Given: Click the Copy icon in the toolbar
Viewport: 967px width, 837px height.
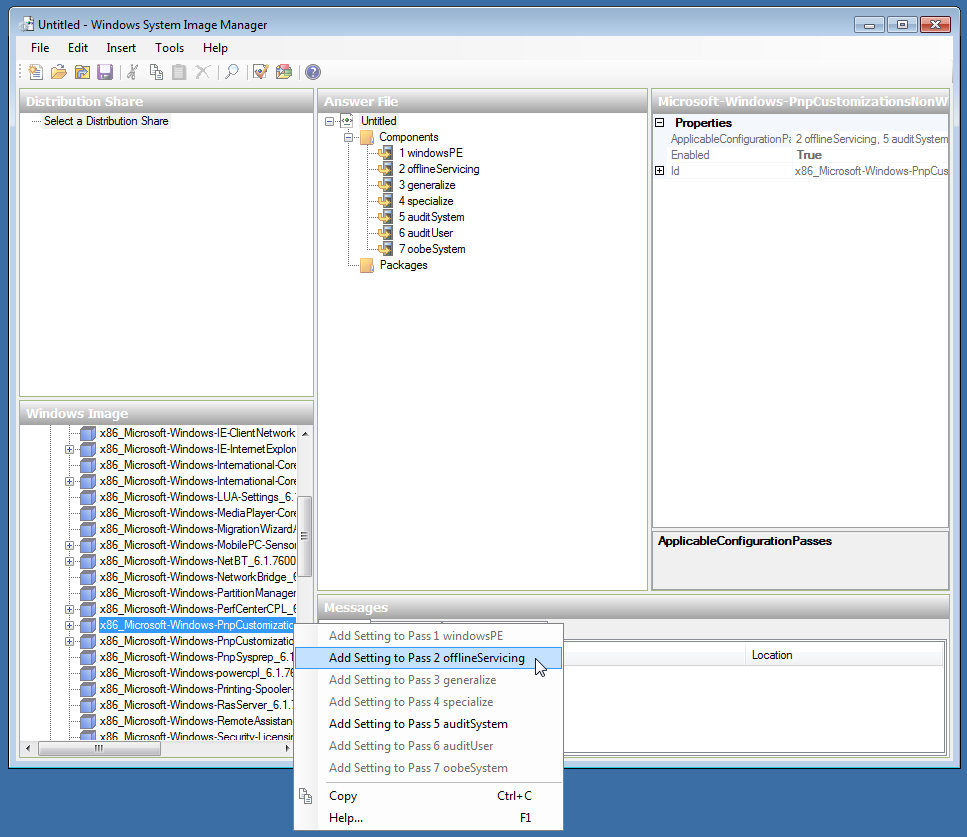Looking at the screenshot, I should (156, 72).
